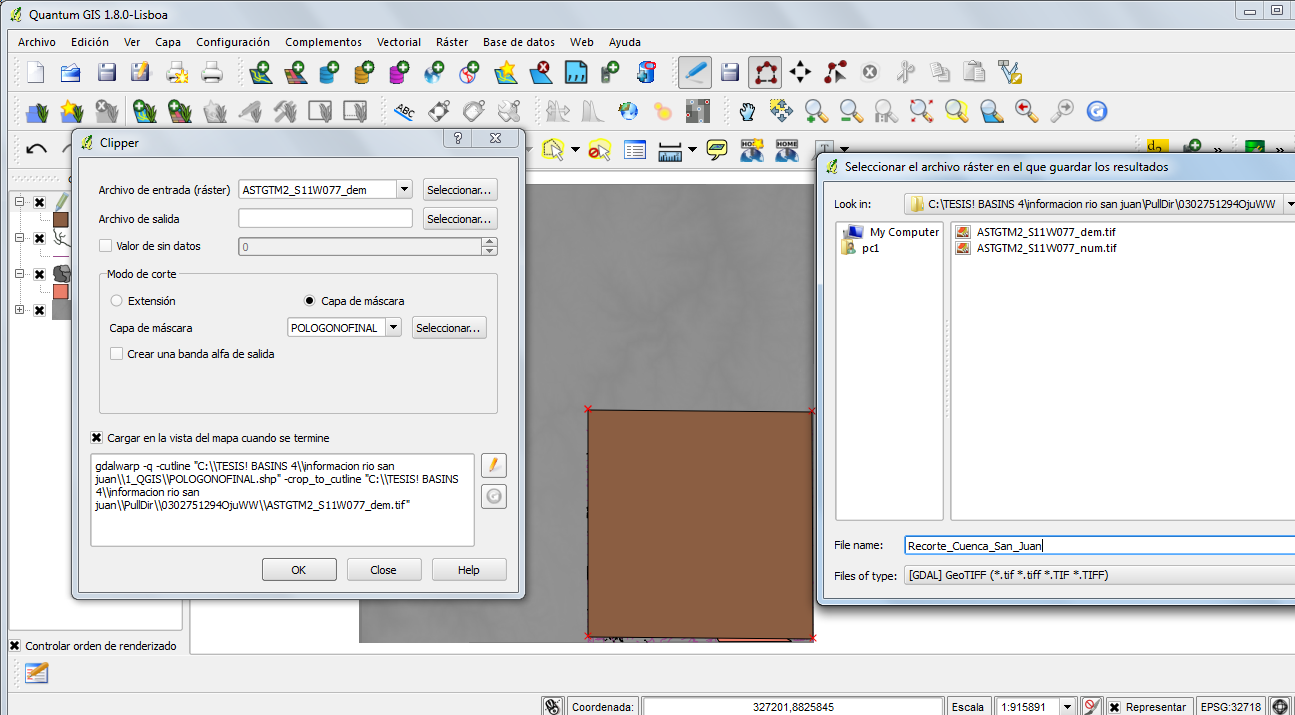Click the New Project blank page icon
The image size is (1295, 715).
click(x=35, y=72)
